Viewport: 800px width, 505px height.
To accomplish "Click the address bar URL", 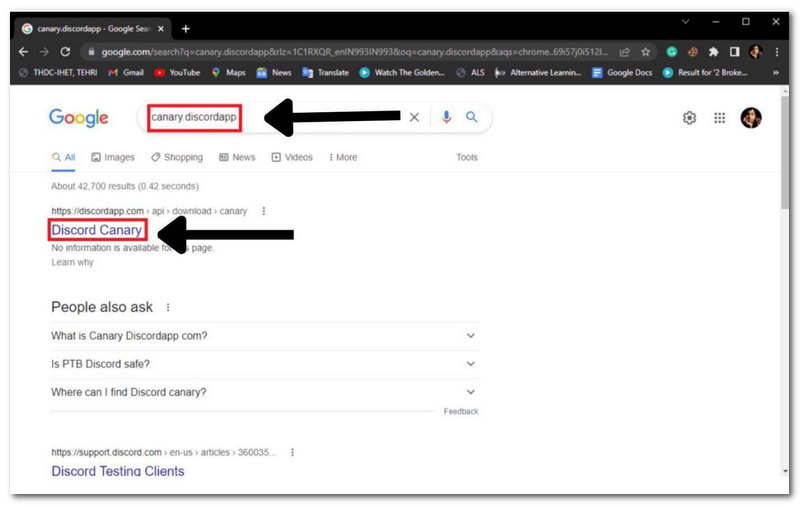I will 354,52.
